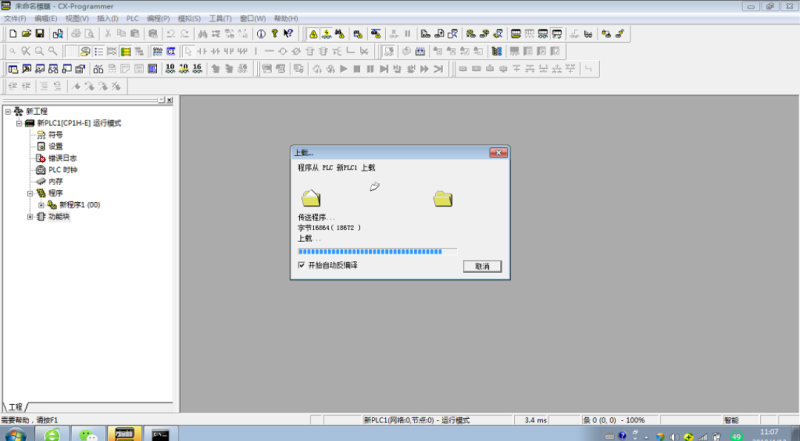The image size is (800, 441).
Task: Click the Windows Start button
Action: tap(15, 435)
